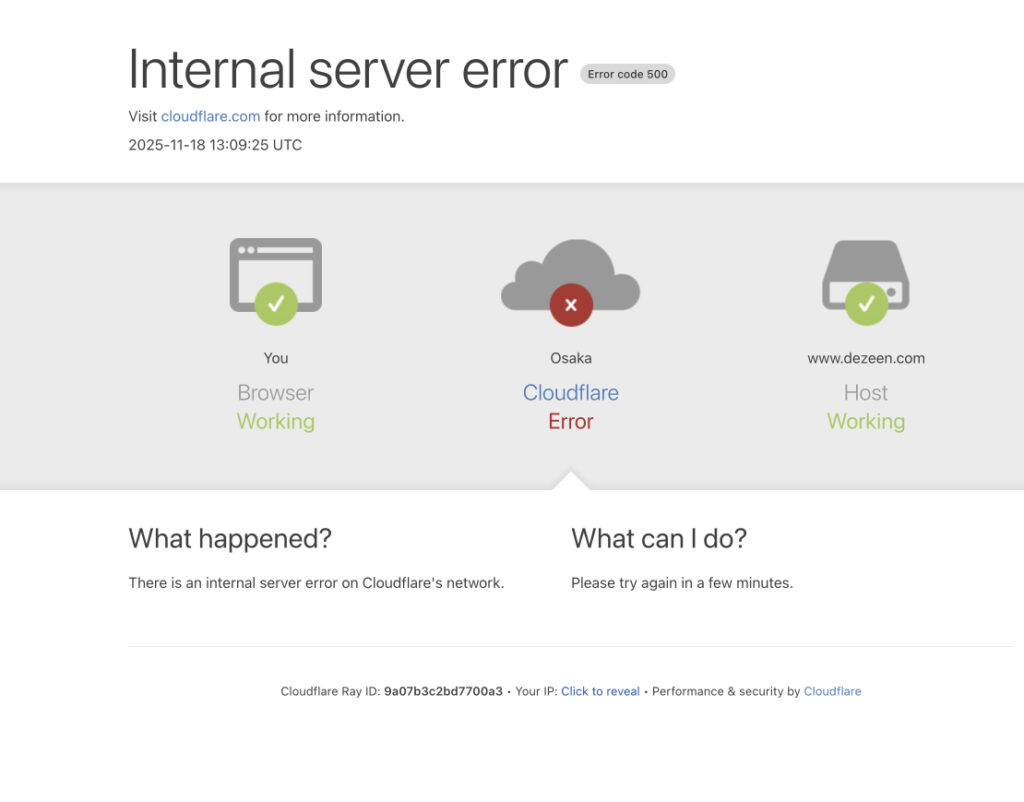Click to reveal your IP address
Image resolution: width=1024 pixels, height=802 pixels.
[600, 691]
